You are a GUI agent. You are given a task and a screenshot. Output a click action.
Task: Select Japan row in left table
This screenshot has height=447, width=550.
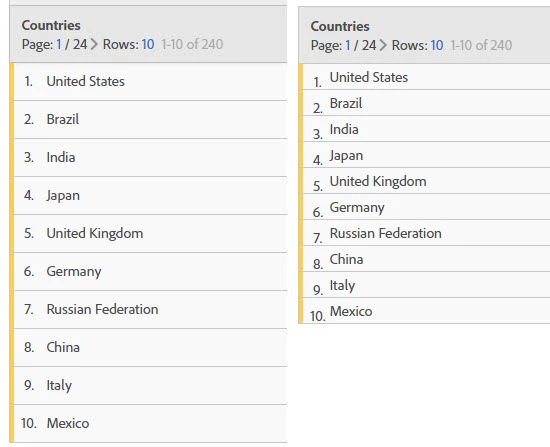coord(150,195)
